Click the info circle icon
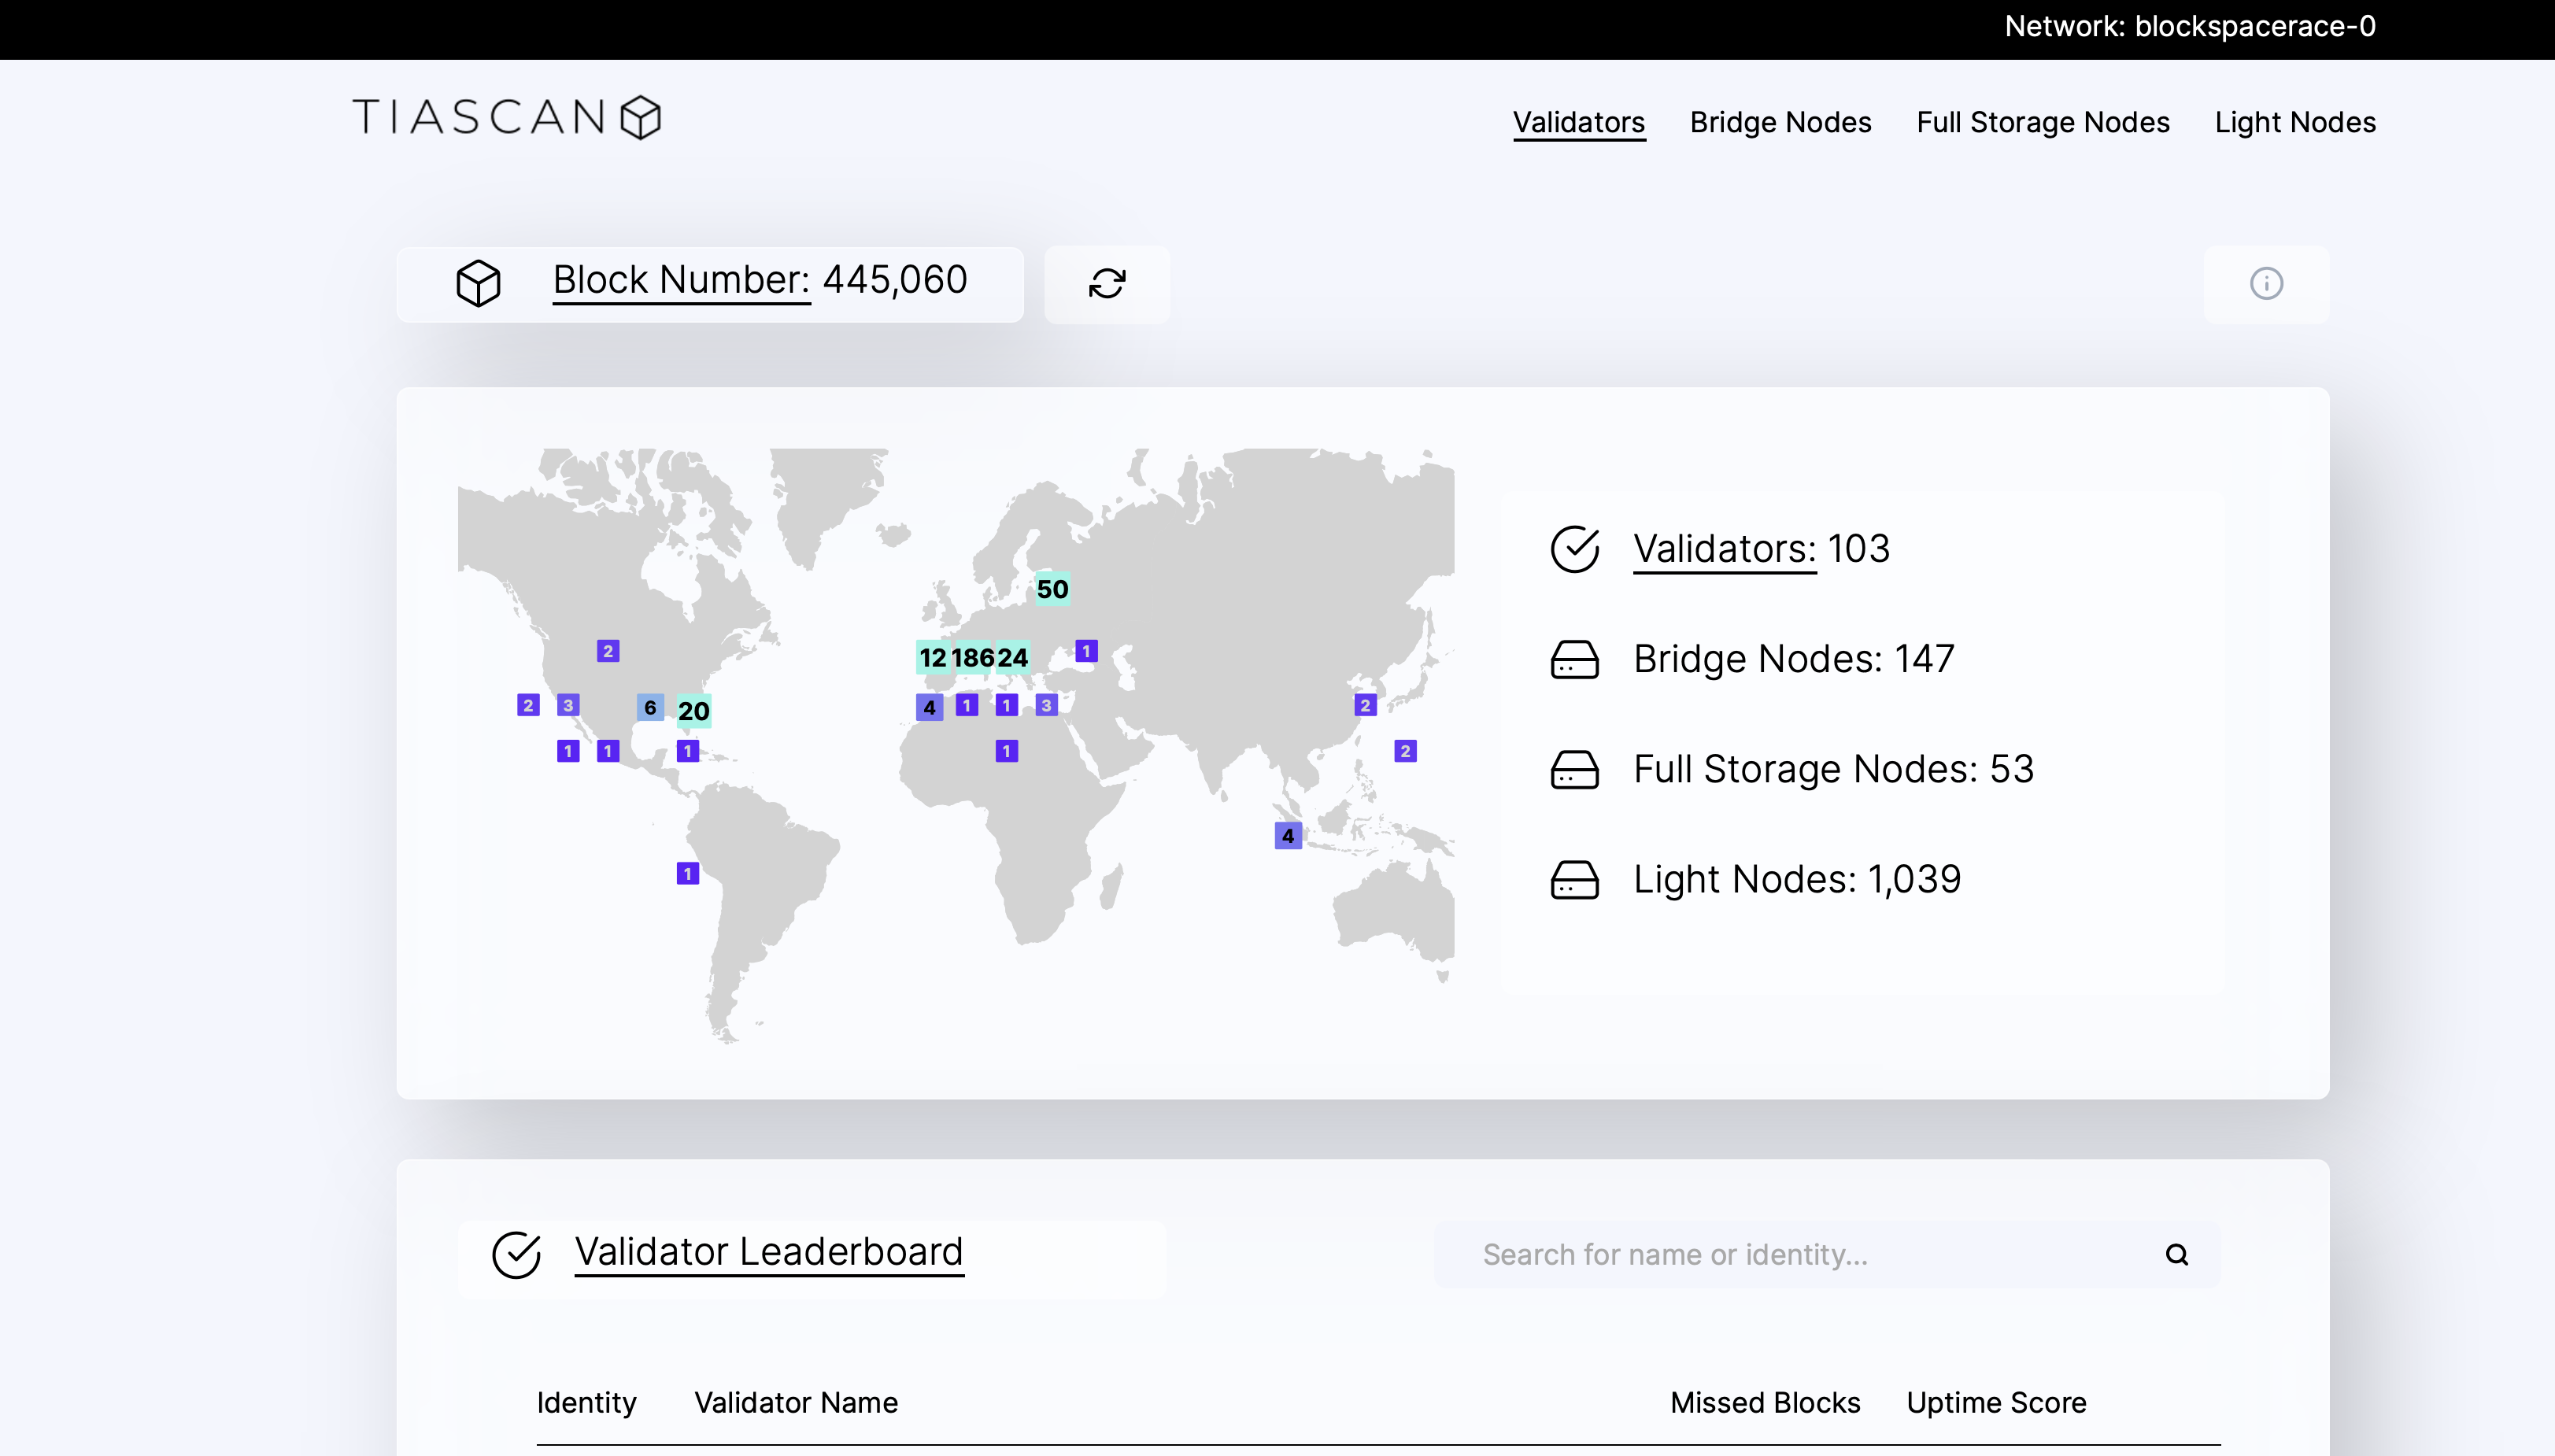 tap(2265, 284)
